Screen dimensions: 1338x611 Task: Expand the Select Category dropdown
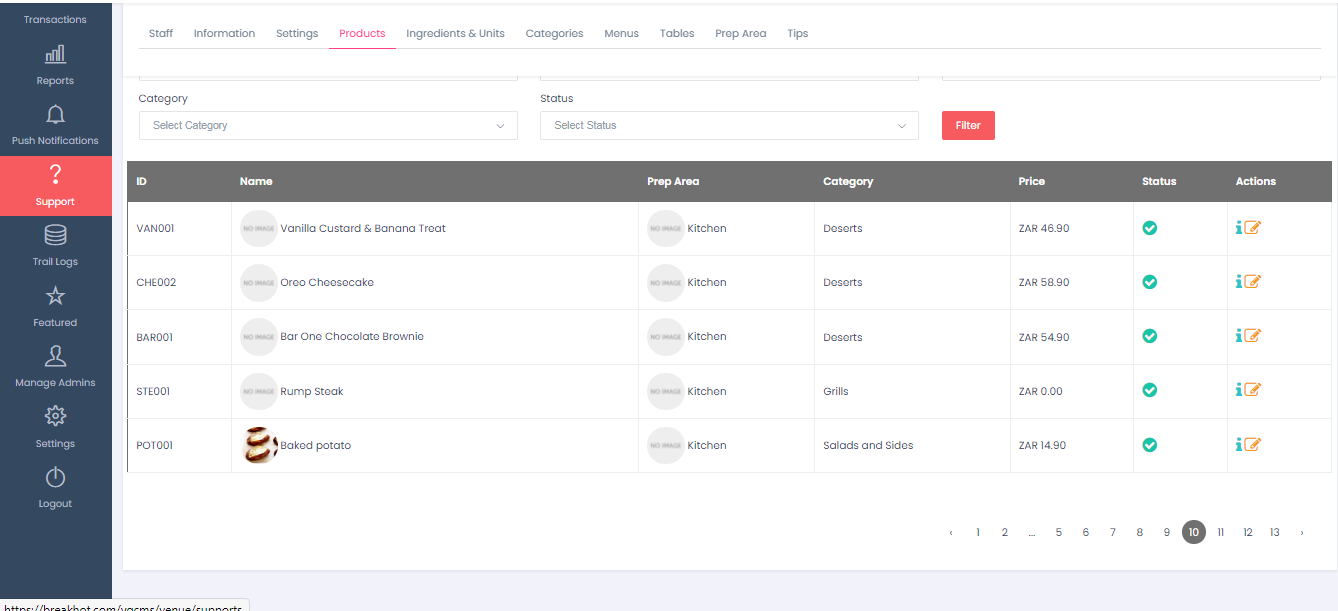coord(328,125)
